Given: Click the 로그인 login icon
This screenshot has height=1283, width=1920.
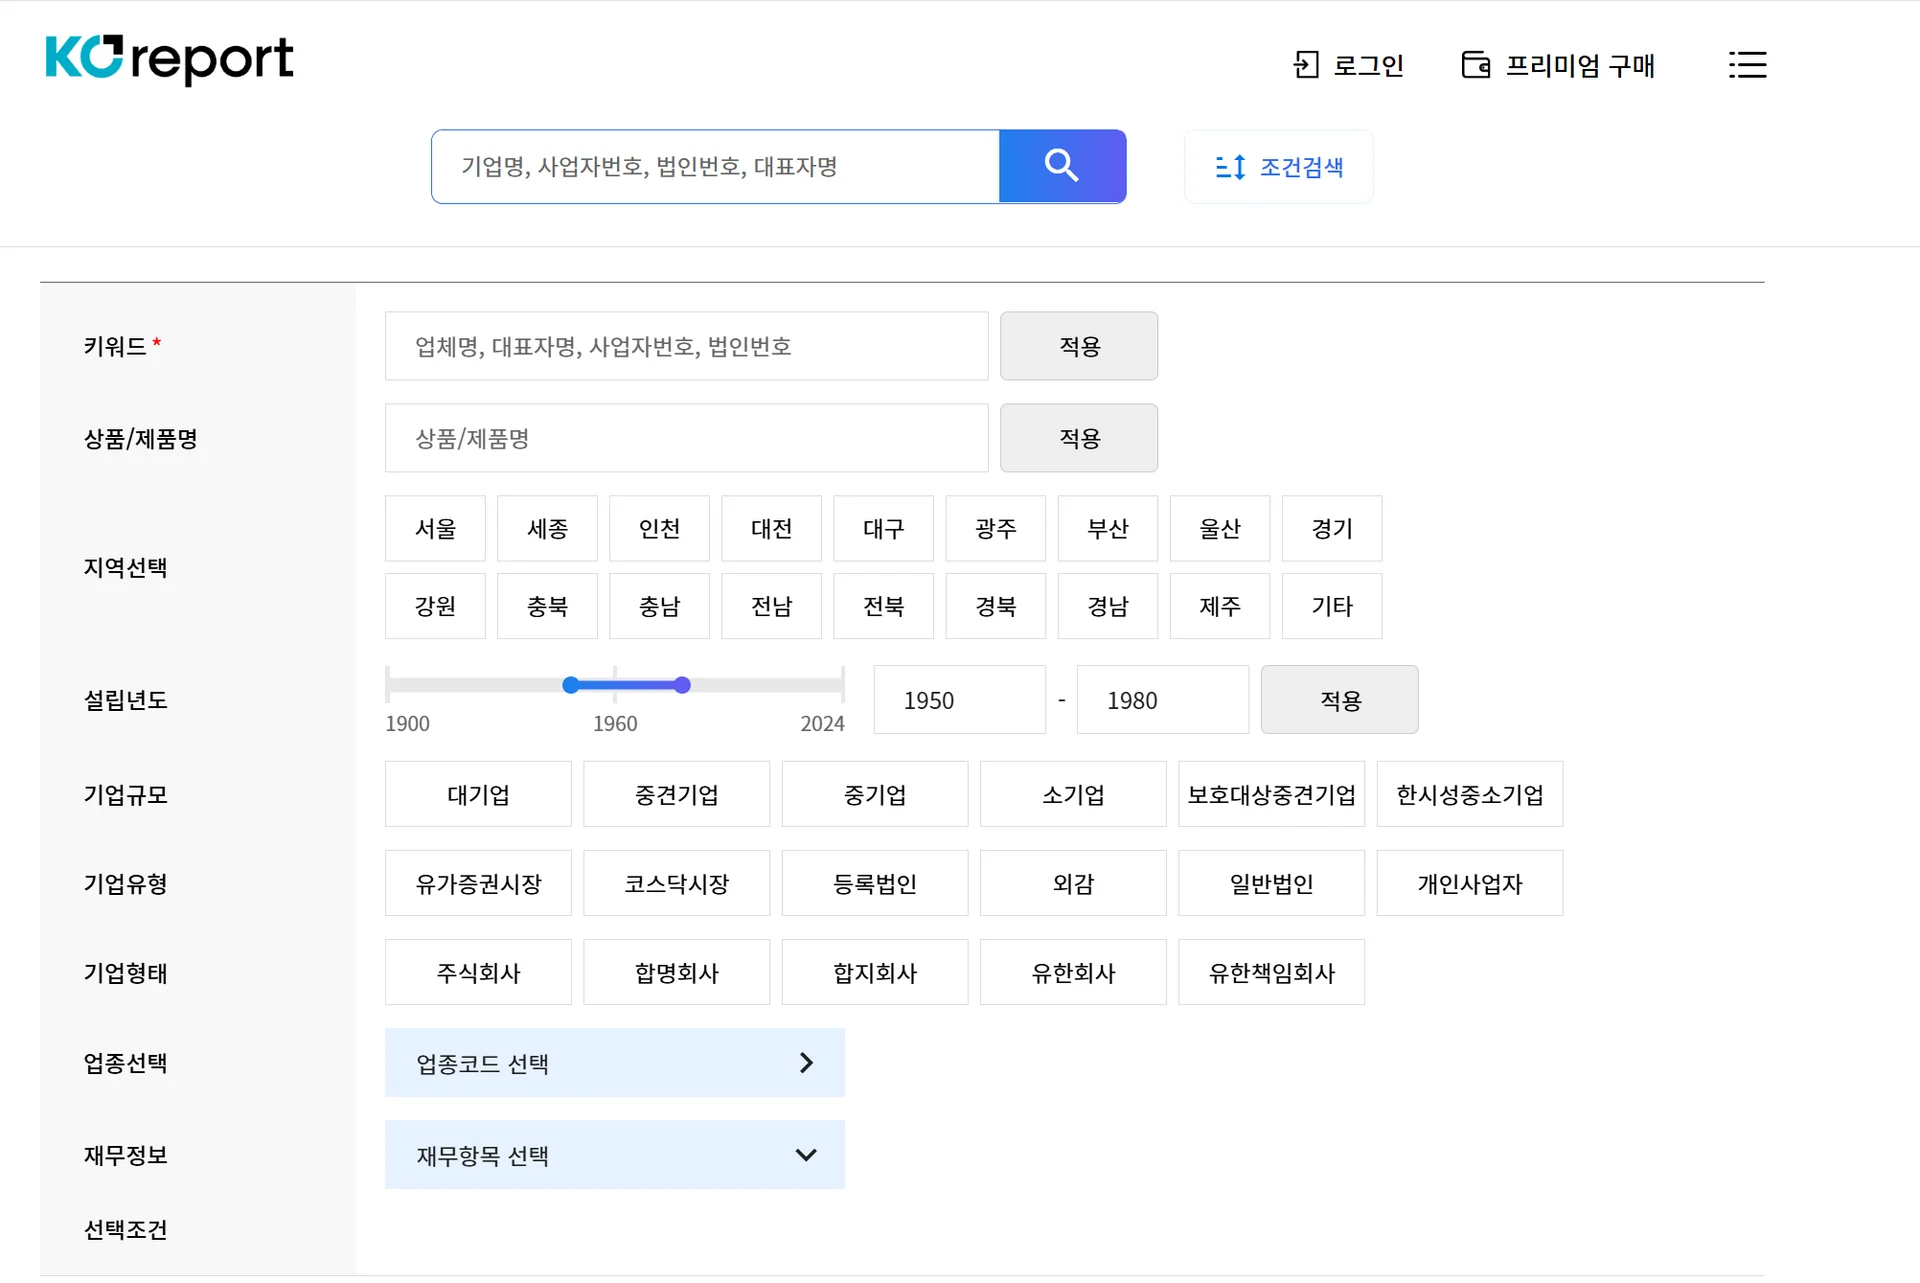Looking at the screenshot, I should [1305, 64].
